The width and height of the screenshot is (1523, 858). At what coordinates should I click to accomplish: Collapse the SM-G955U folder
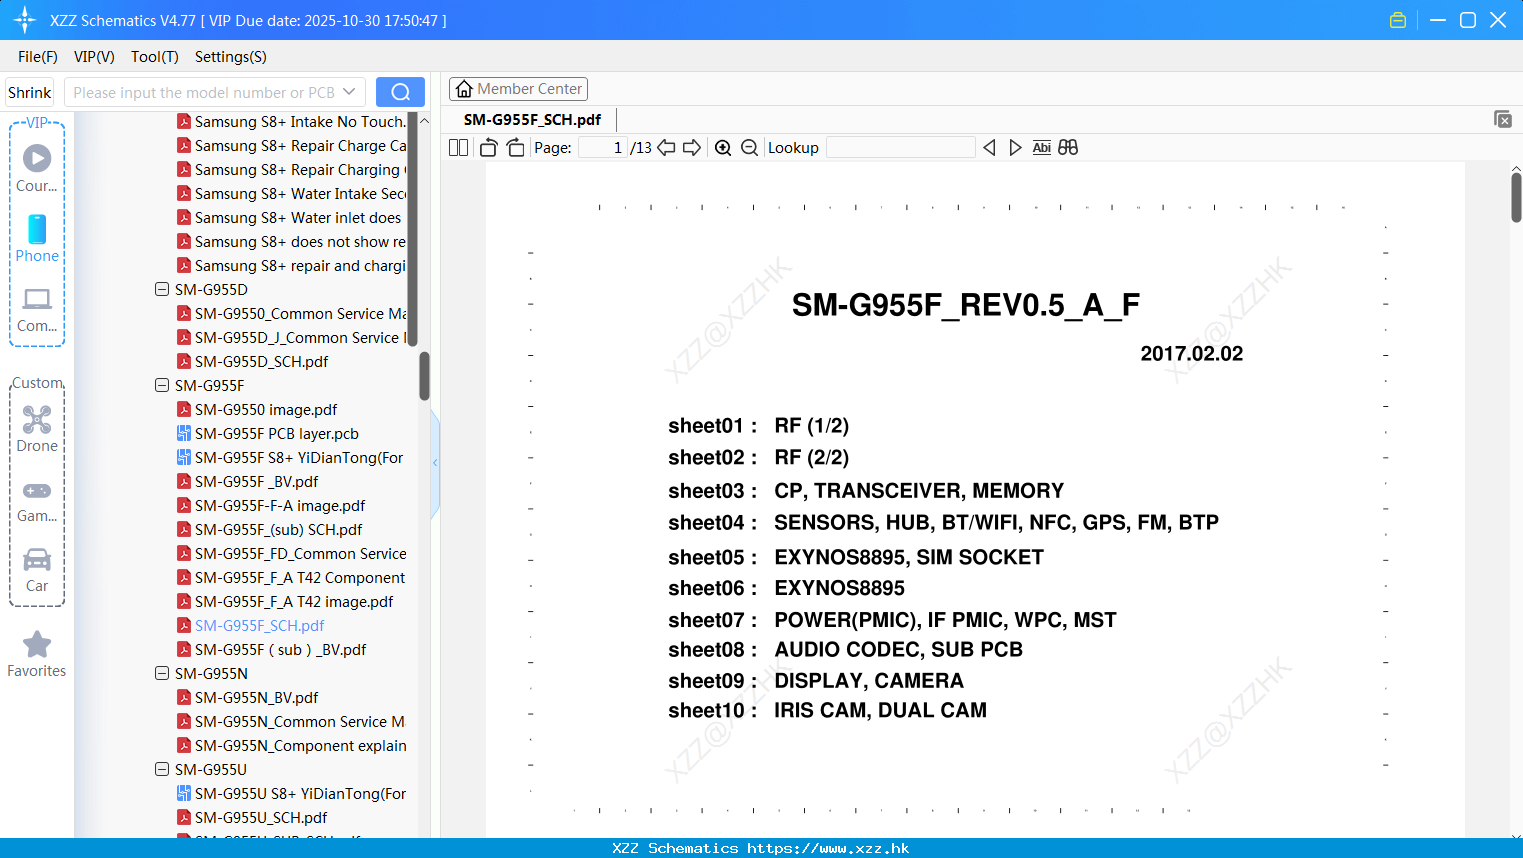(162, 769)
